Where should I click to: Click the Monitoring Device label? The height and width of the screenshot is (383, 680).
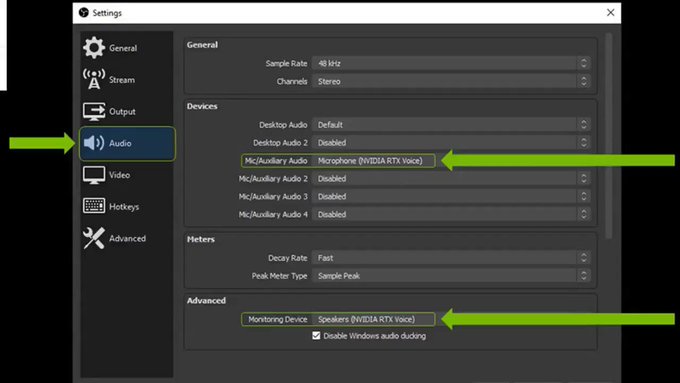[278, 319]
